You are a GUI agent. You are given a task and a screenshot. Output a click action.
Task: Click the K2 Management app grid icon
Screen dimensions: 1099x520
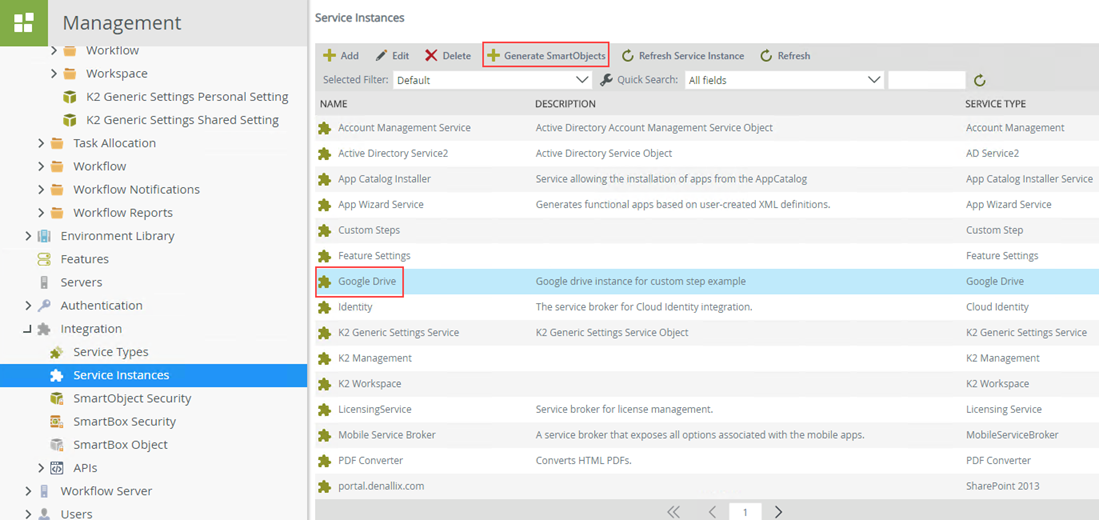pyautogui.click(x=23, y=22)
